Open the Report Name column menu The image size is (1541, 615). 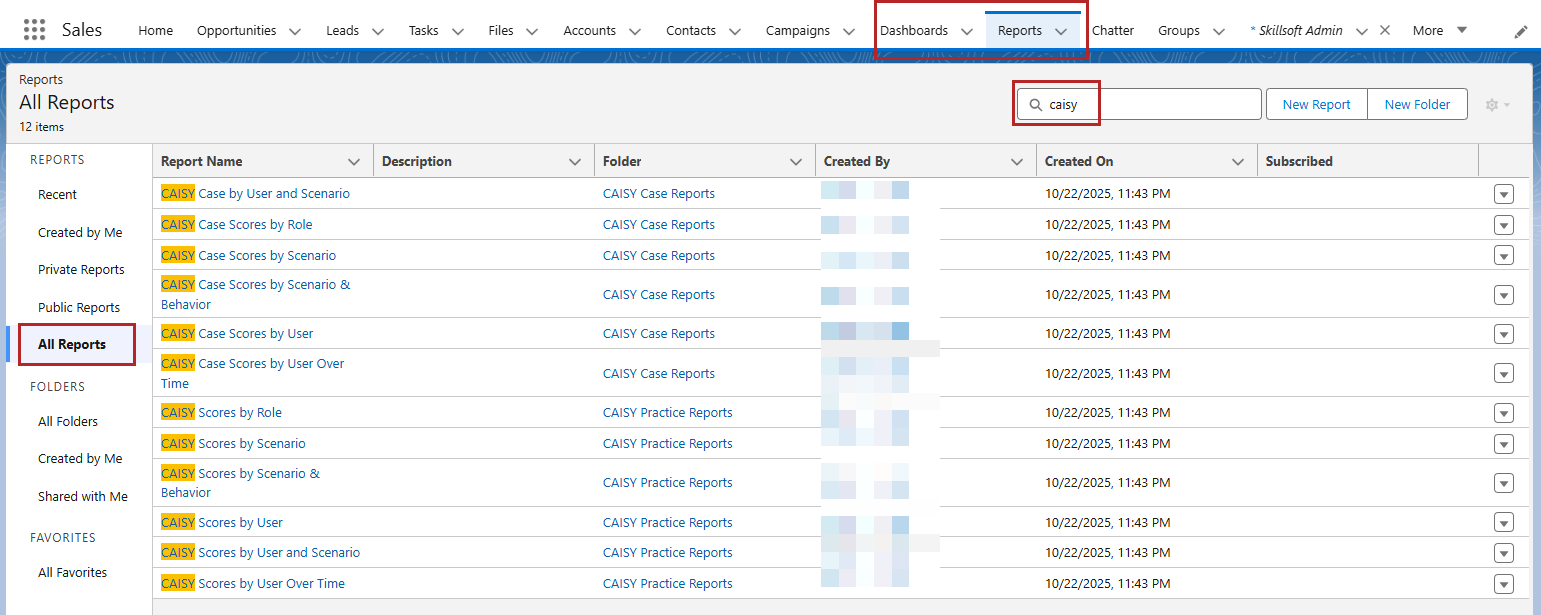pyautogui.click(x=354, y=162)
